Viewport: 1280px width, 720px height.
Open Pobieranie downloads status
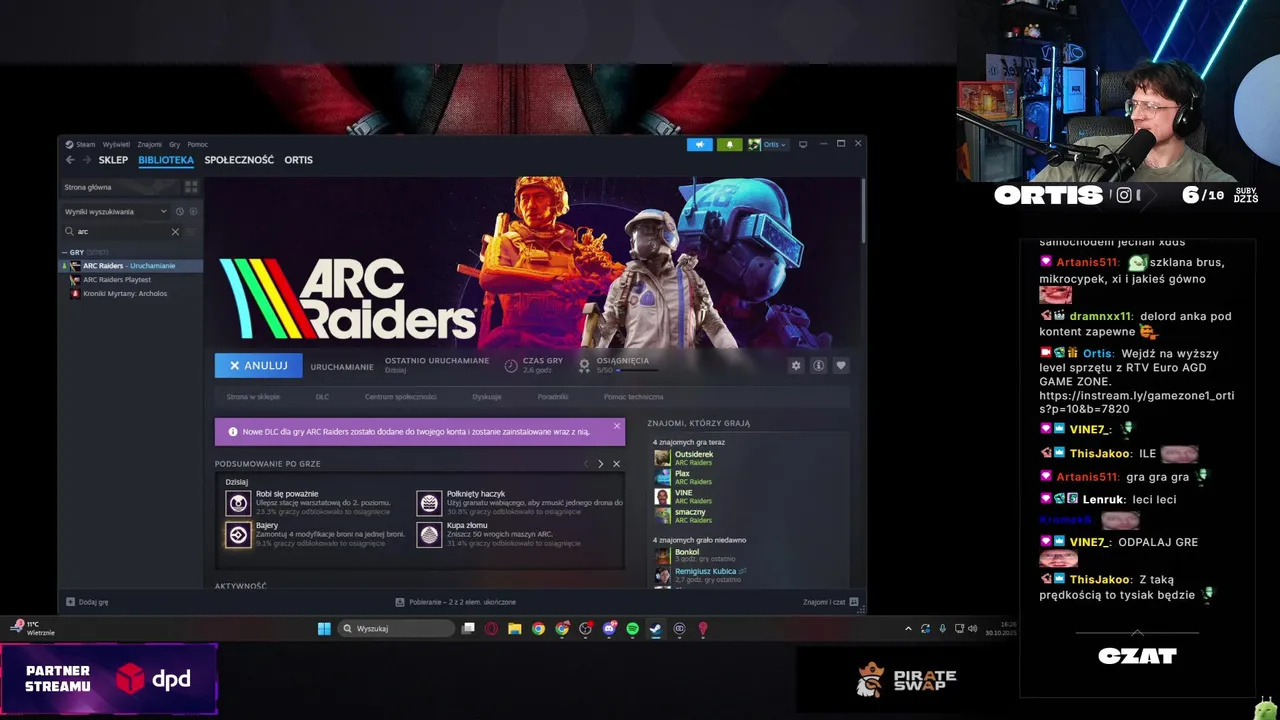456,602
